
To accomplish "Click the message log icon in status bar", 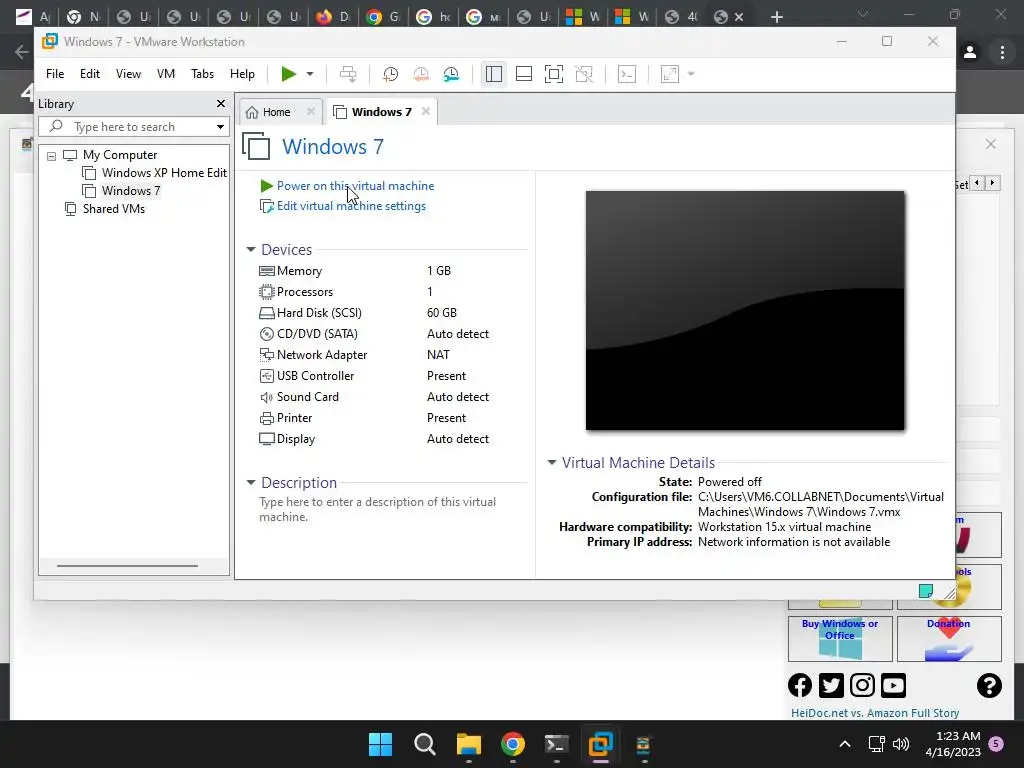I will point(925,591).
